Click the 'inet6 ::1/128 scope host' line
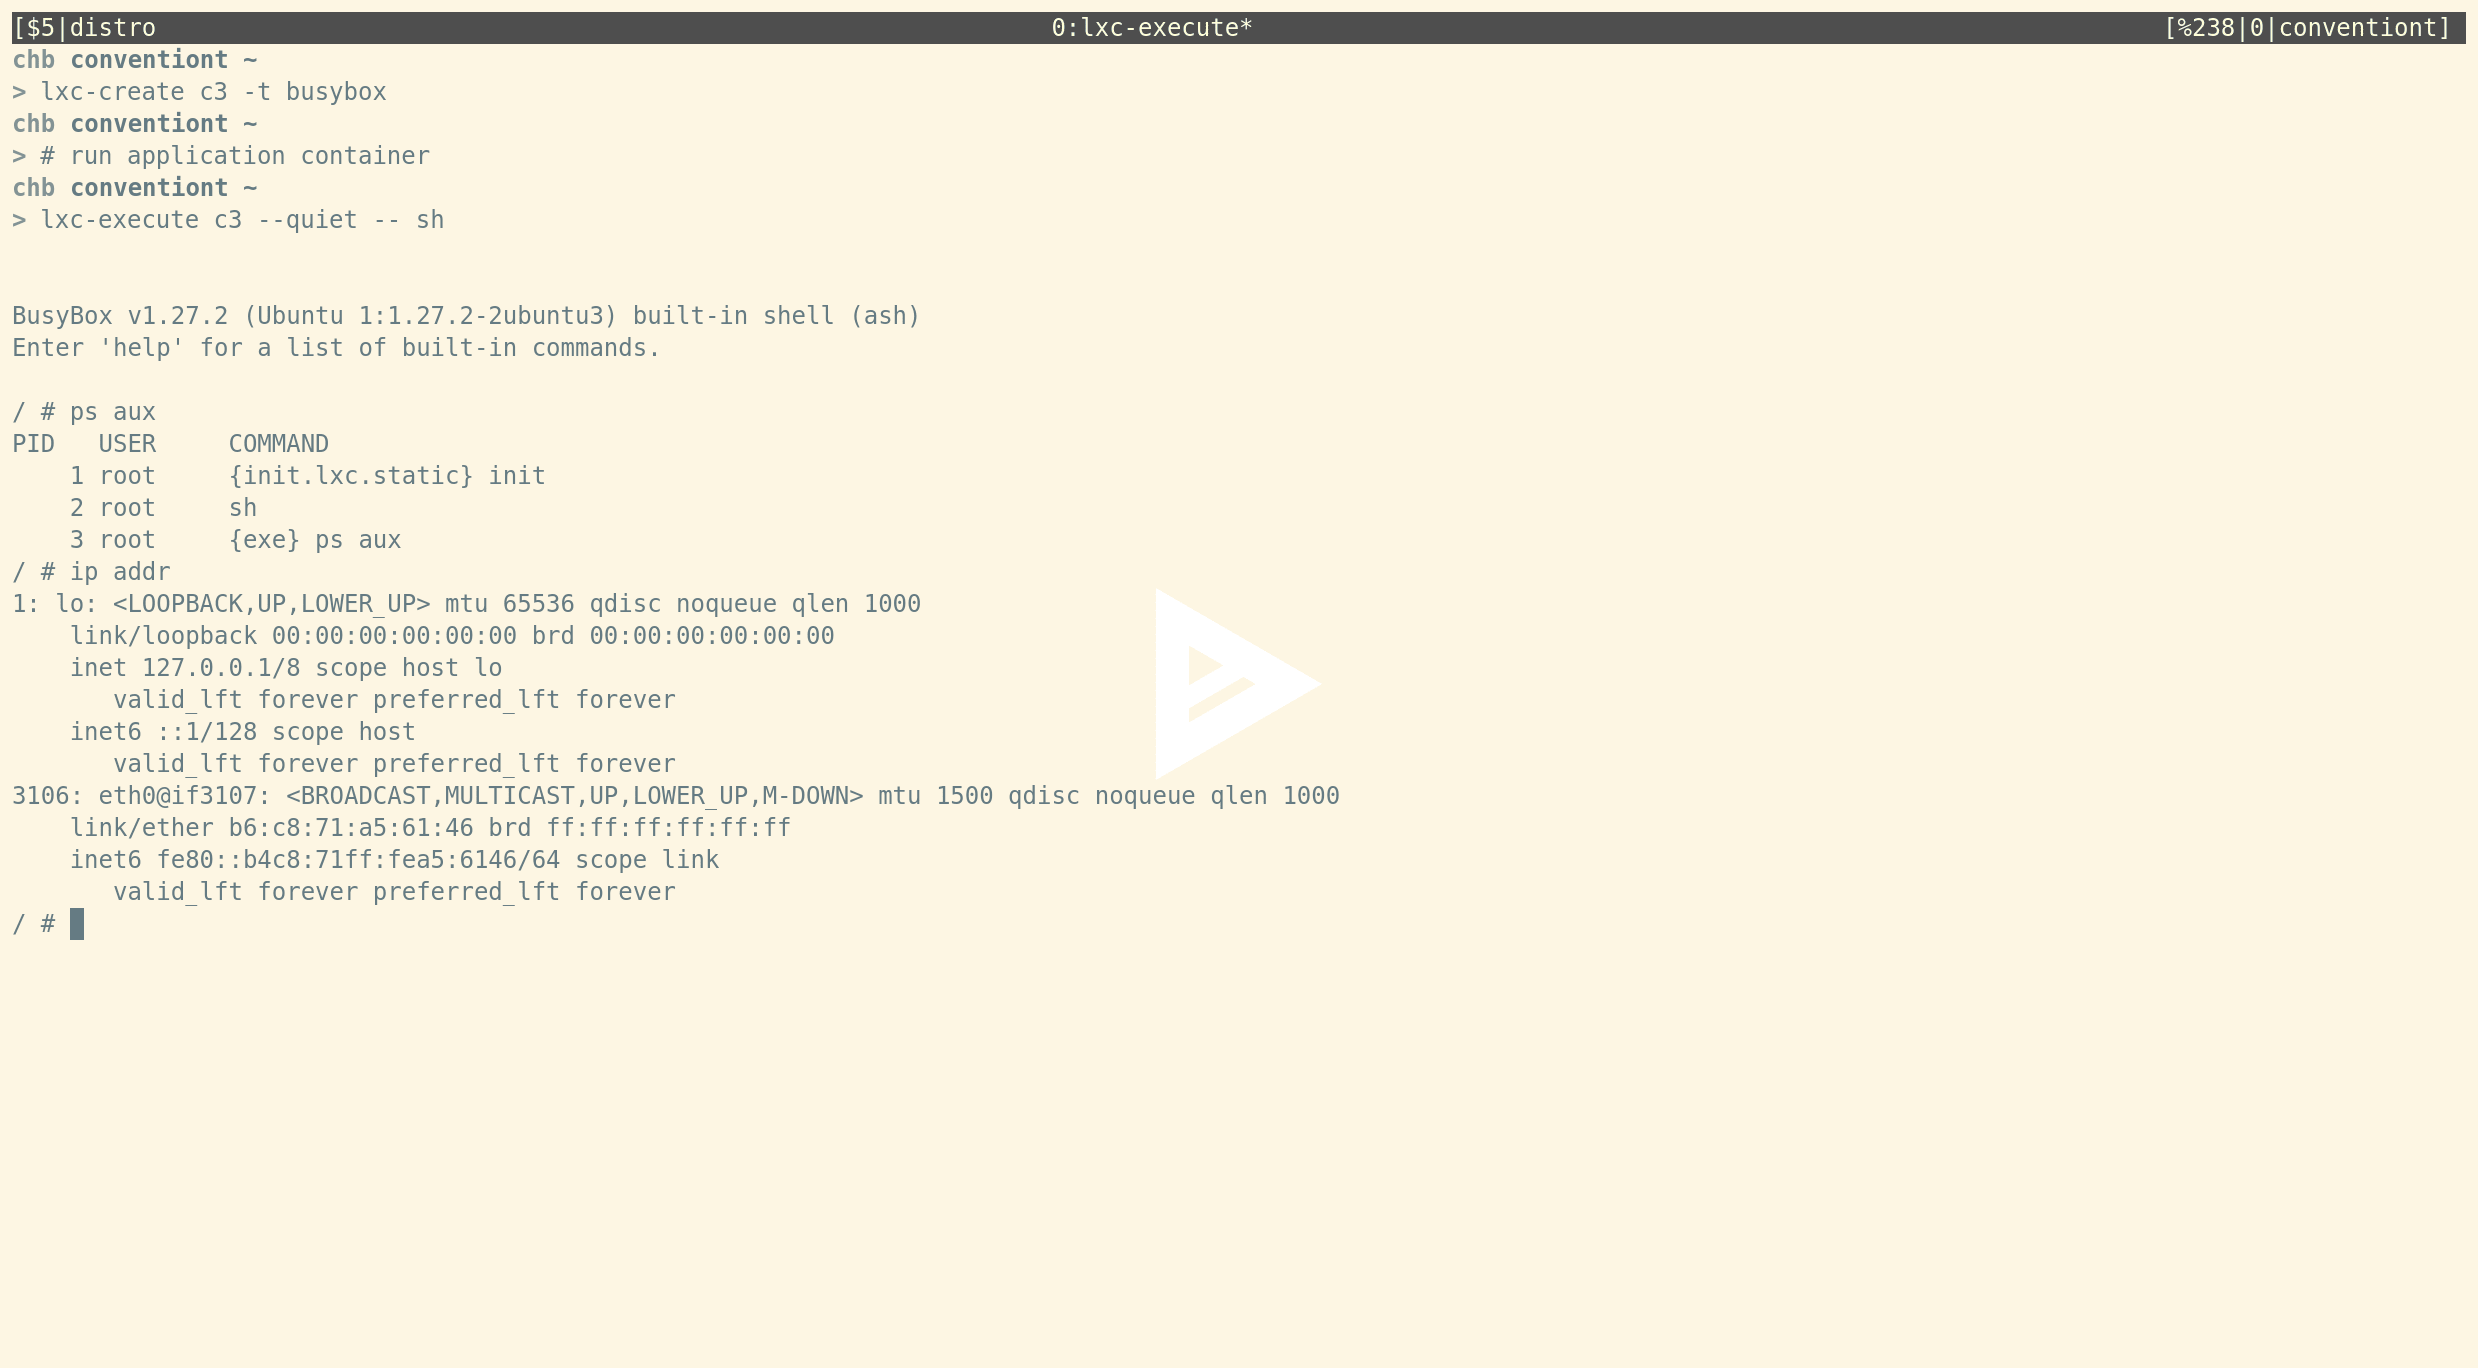Image resolution: width=2478 pixels, height=1368 pixels. 242,732
